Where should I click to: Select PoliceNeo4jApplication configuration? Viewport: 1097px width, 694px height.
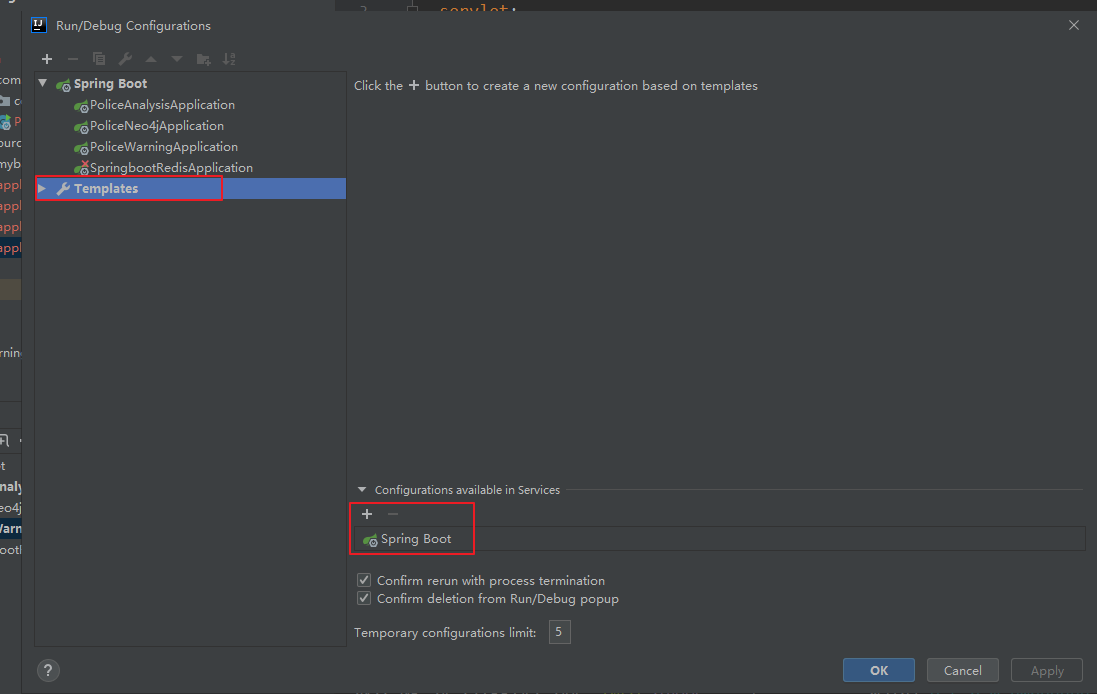(x=157, y=126)
